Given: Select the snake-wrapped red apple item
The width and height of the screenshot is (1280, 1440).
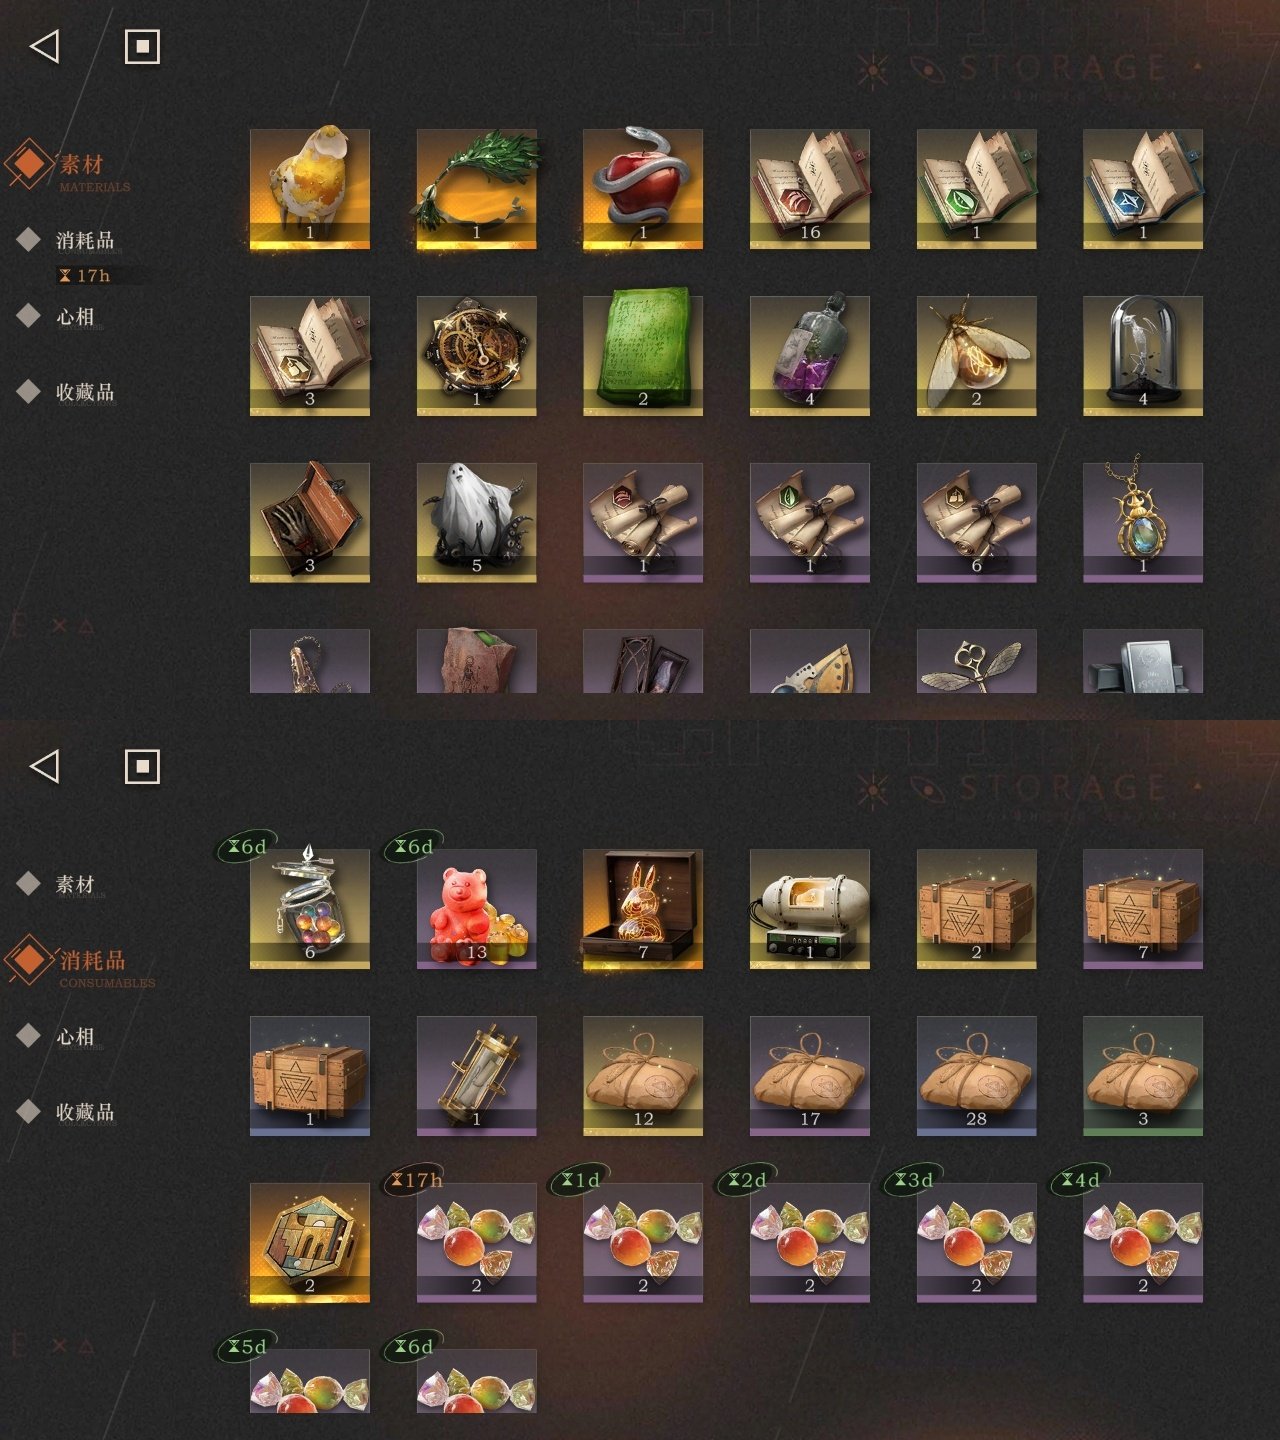Looking at the screenshot, I should pos(643,188).
